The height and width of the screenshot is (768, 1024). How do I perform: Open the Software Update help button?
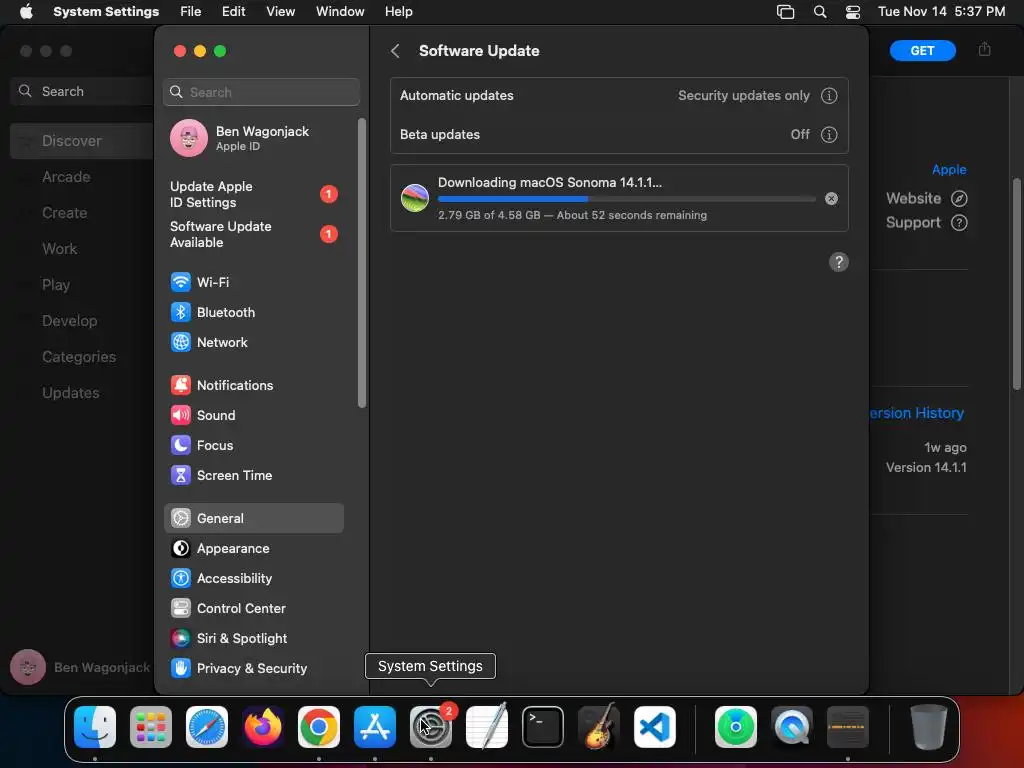click(839, 263)
